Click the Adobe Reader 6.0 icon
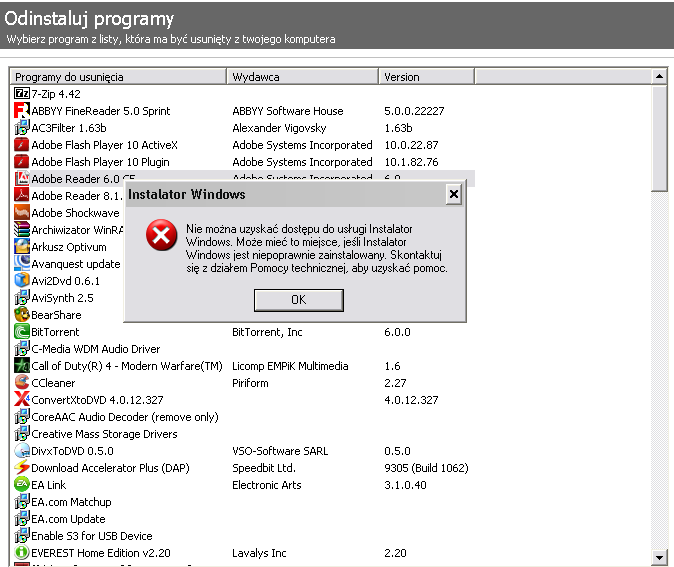Image resolution: width=674 pixels, height=567 pixels. (21, 178)
